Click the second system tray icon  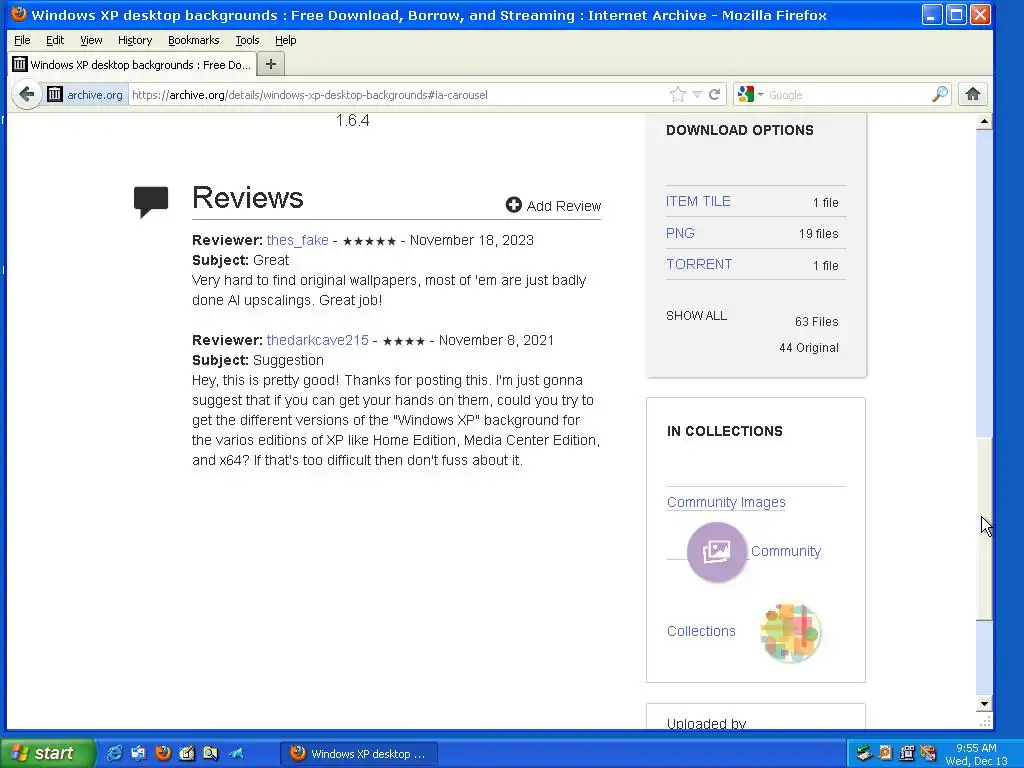(885, 754)
